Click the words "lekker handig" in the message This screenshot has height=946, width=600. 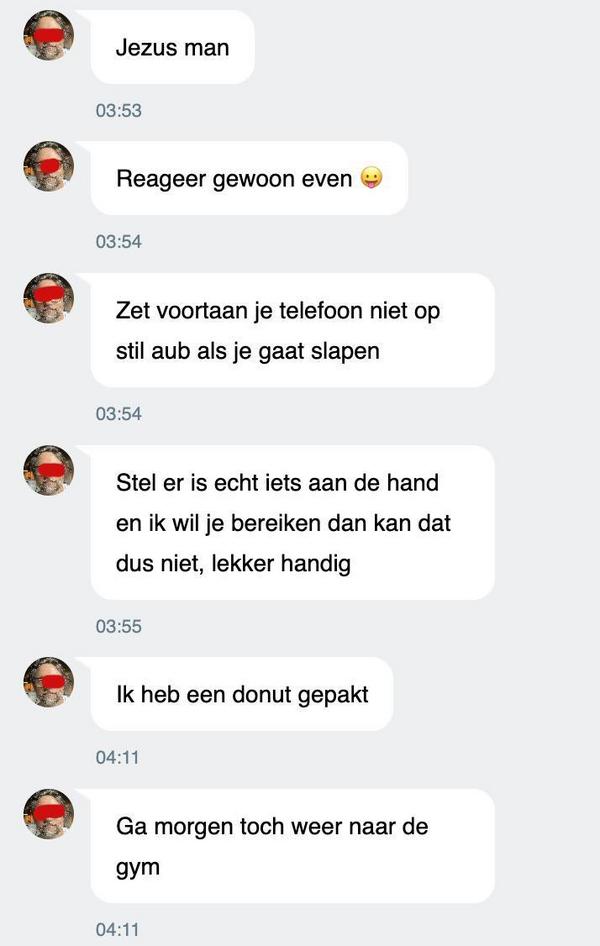click(x=281, y=564)
